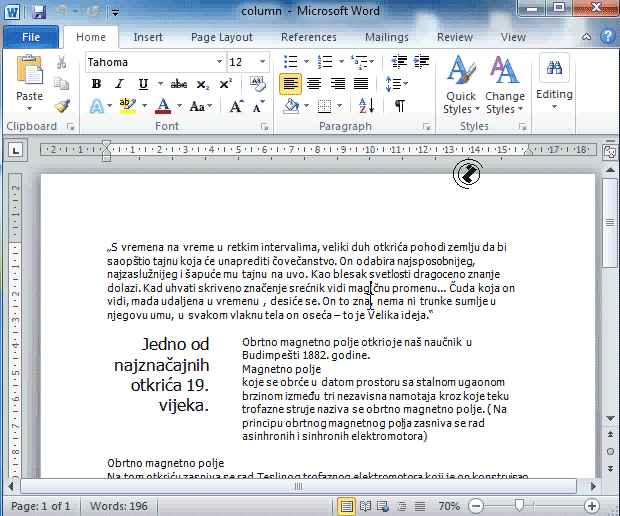Click the zoom slider handle

pos(519,506)
